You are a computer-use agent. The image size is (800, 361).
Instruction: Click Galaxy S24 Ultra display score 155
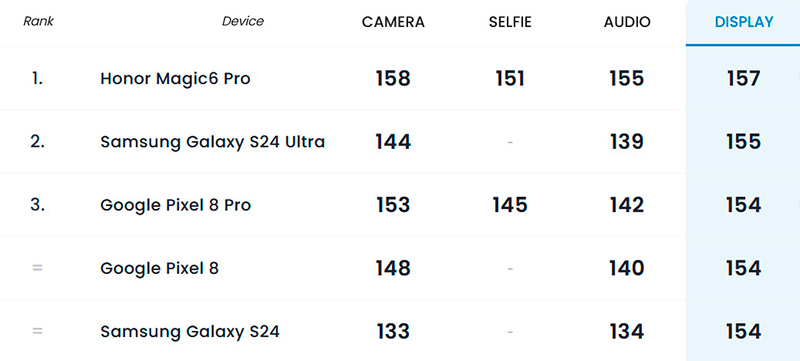744,142
